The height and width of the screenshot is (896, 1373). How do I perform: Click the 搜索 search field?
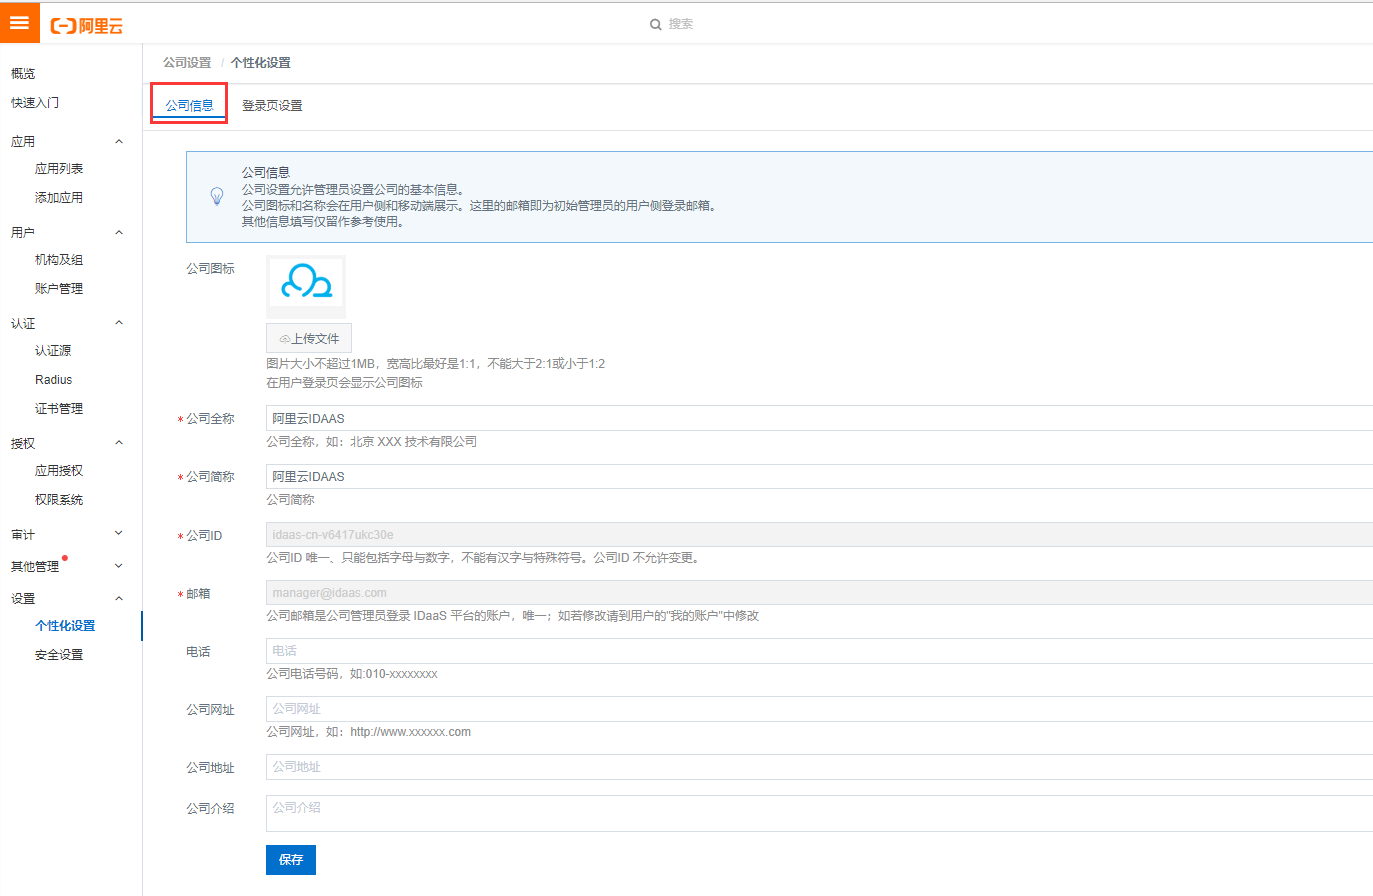tap(681, 24)
